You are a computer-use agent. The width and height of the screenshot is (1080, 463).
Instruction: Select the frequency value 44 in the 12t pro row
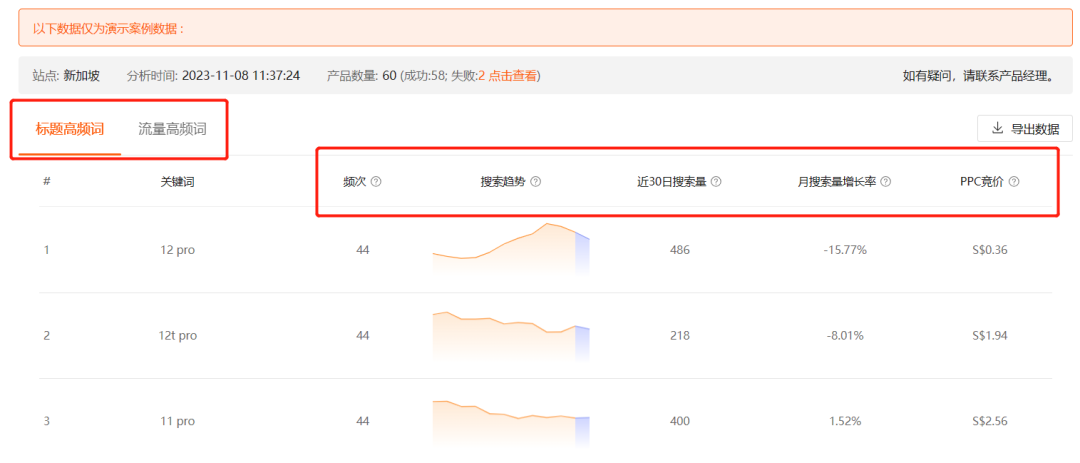pyautogui.click(x=363, y=336)
